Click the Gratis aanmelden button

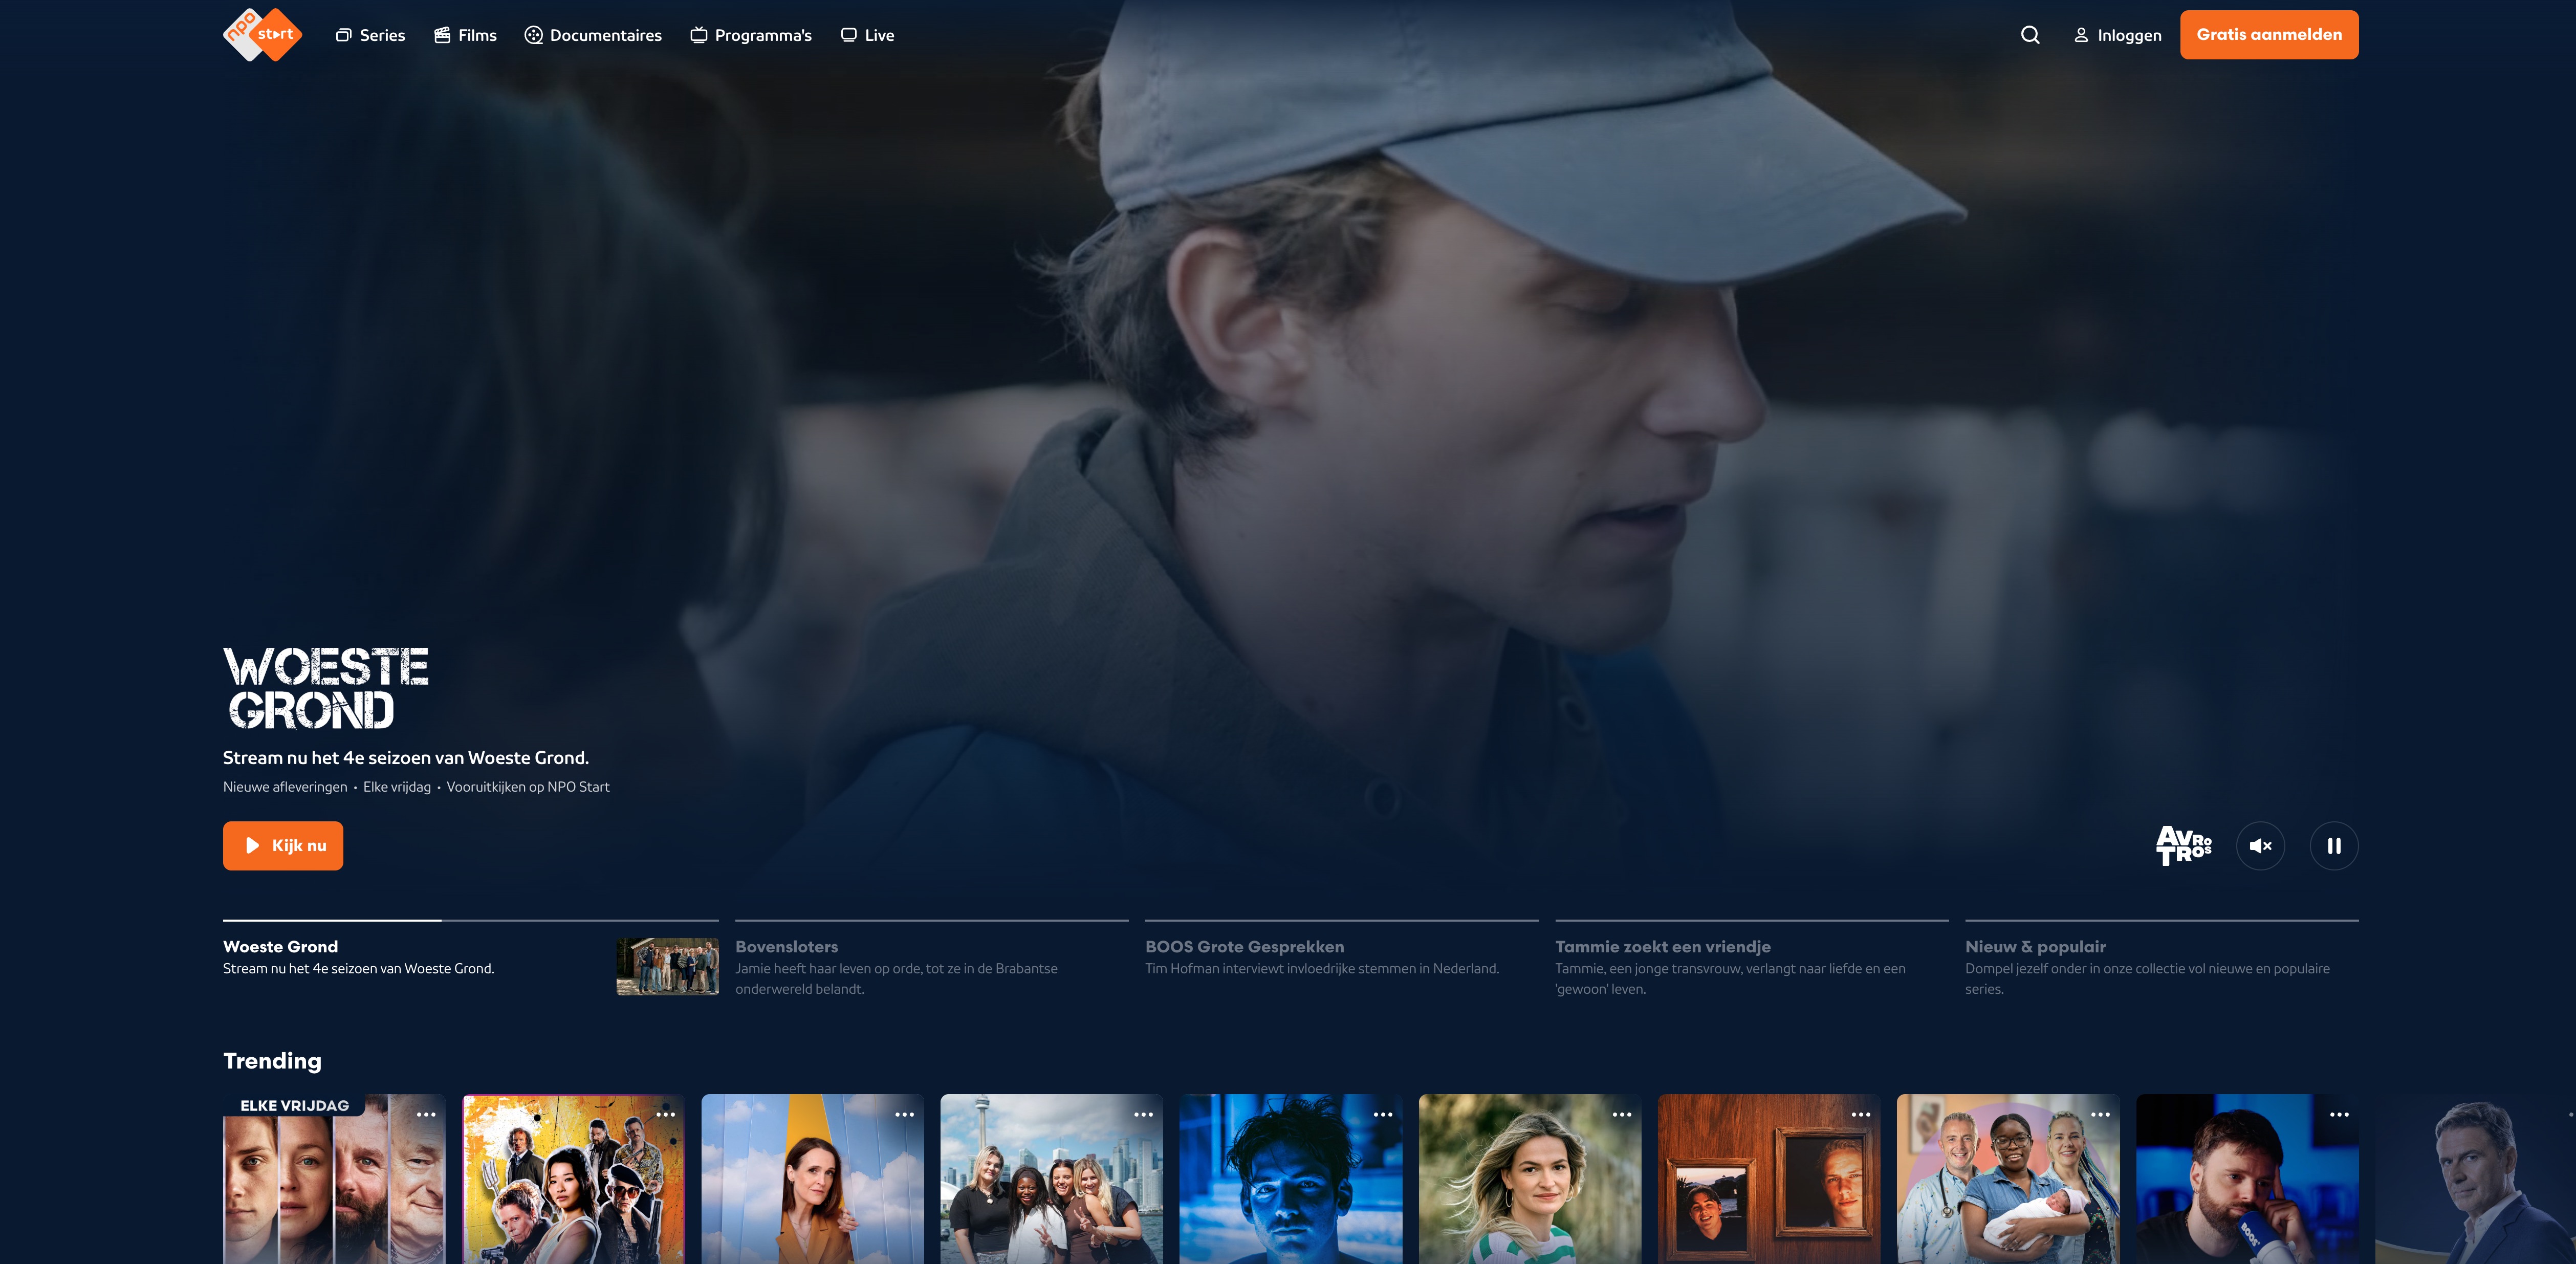click(x=2269, y=35)
